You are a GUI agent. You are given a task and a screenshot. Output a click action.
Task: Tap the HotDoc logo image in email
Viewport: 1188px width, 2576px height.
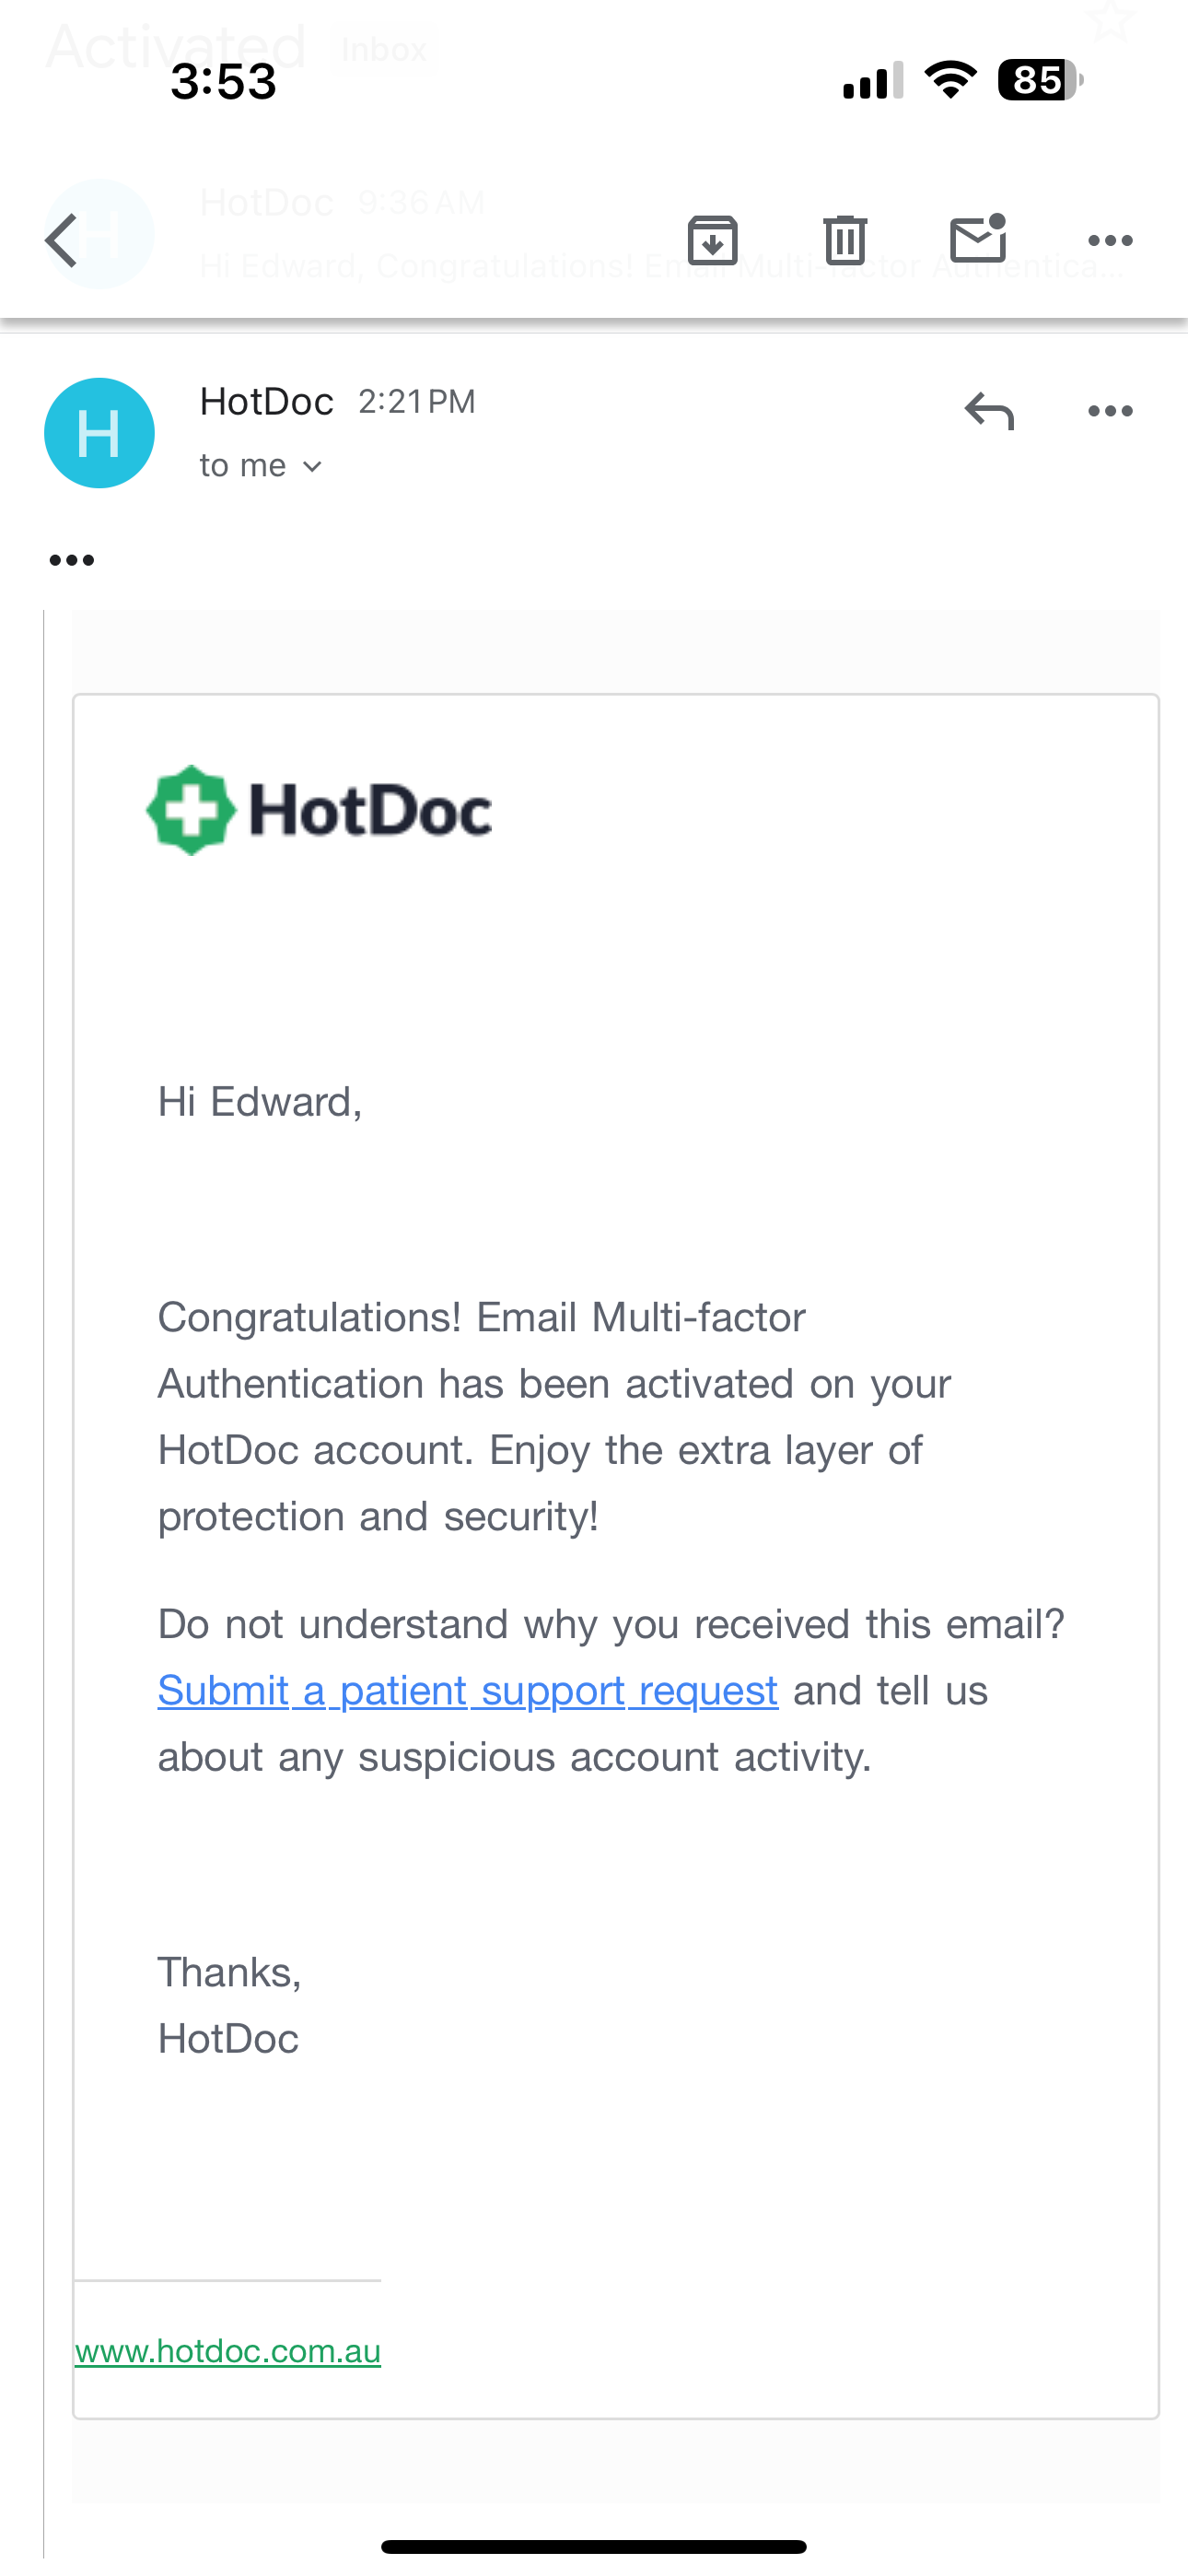click(x=319, y=810)
